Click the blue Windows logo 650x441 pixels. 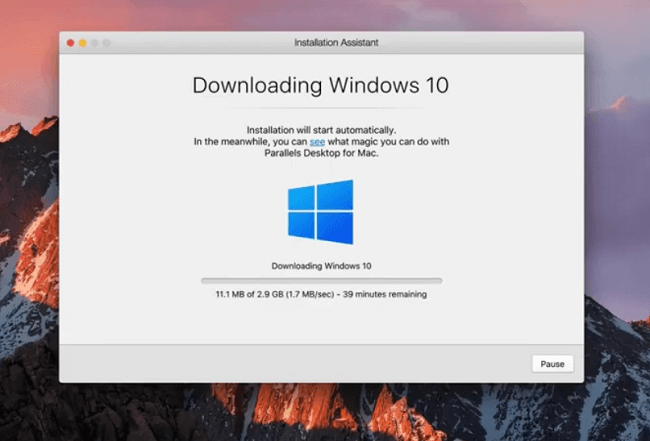tap(320, 211)
